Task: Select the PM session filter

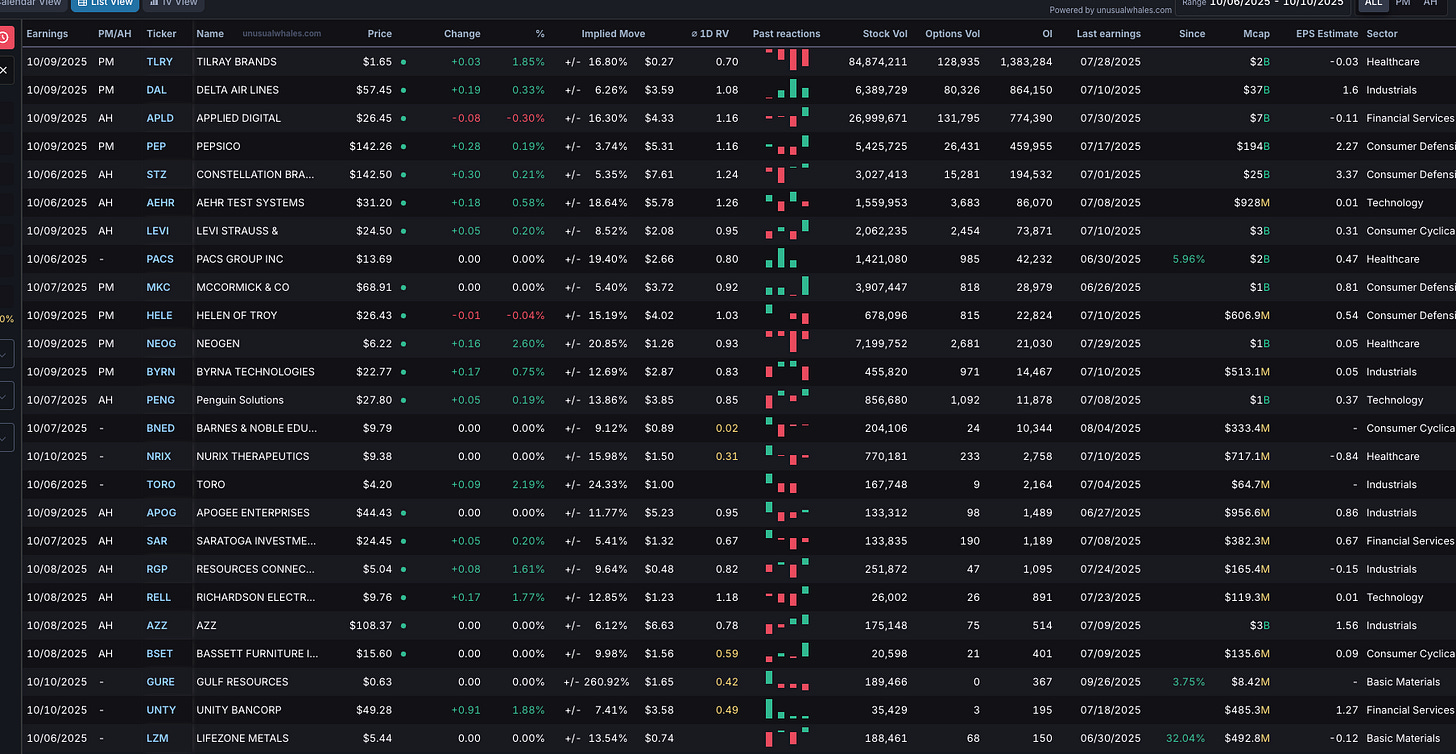Action: 1403,4
